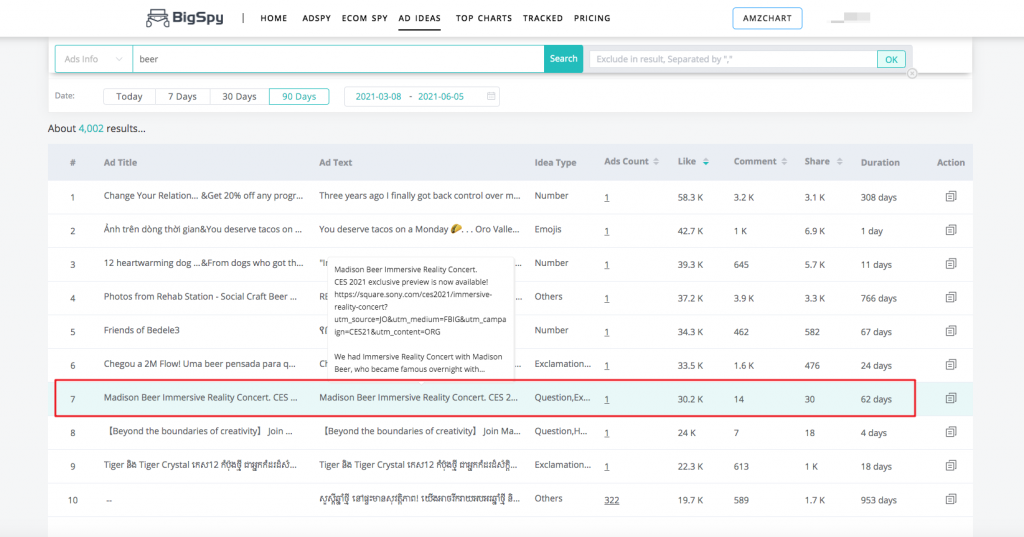
Task: Open the ECOM SPY menu
Action: coord(364,18)
